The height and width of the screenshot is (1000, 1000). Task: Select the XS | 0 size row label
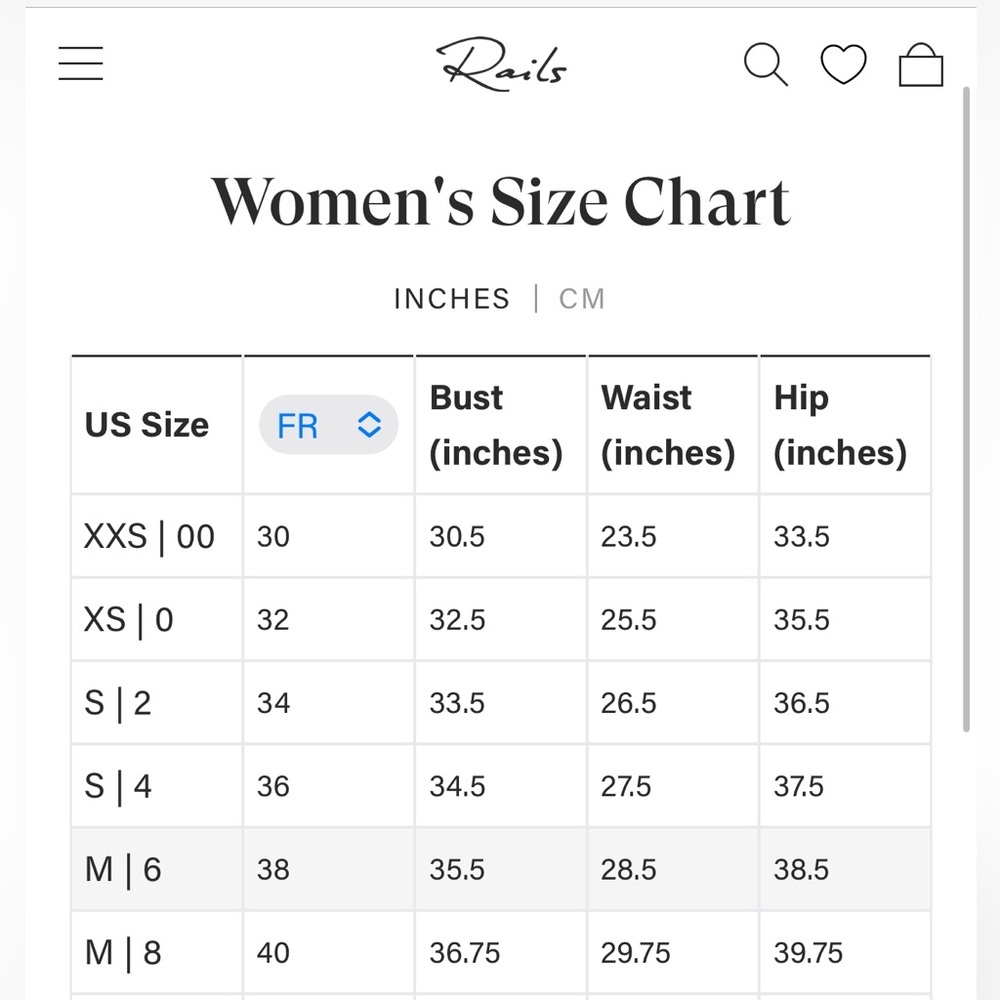tap(128, 620)
